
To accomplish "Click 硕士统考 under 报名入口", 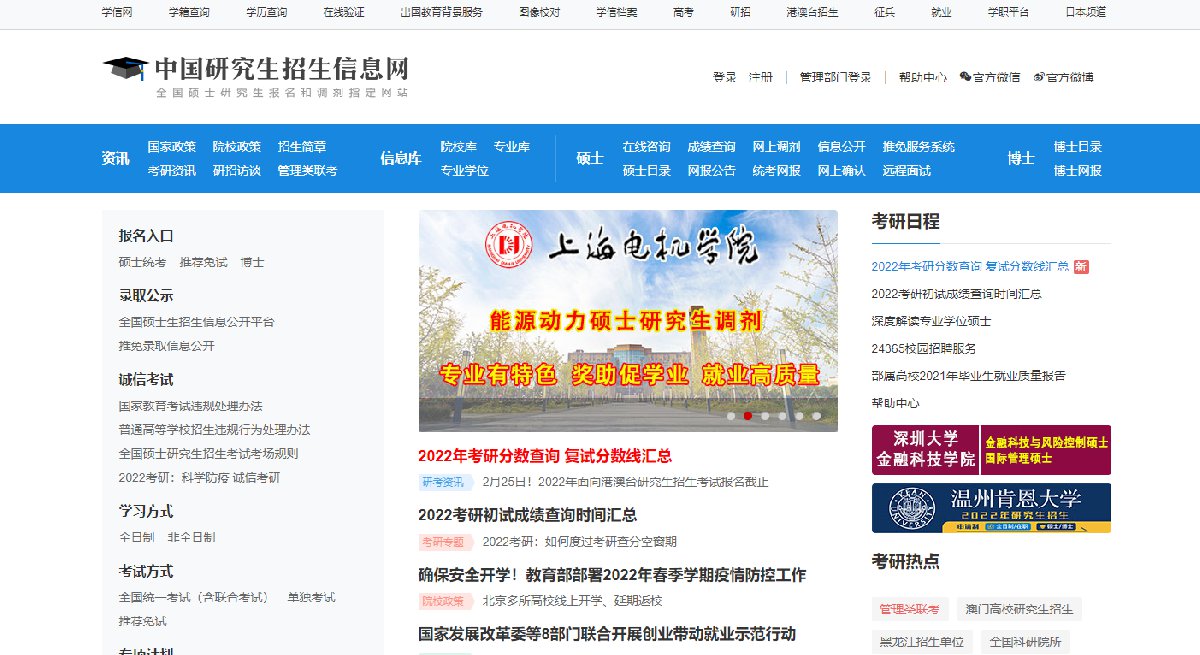I will tap(143, 262).
